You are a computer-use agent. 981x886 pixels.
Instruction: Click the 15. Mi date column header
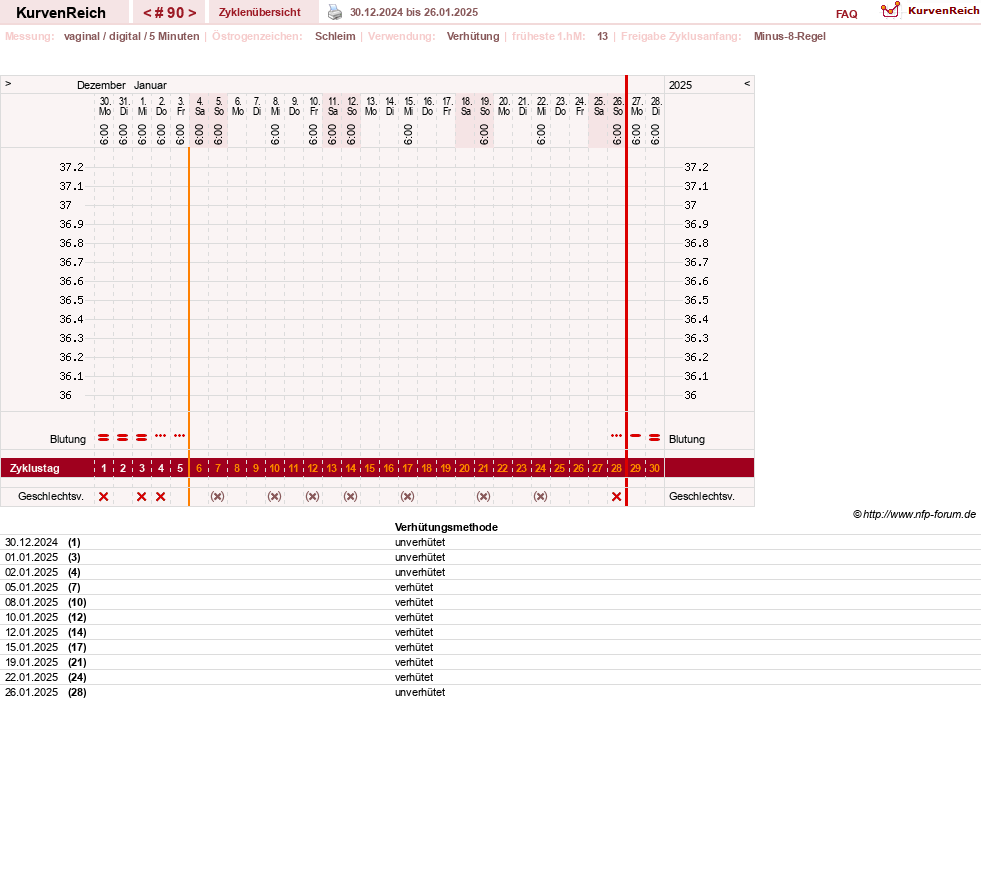click(x=409, y=106)
